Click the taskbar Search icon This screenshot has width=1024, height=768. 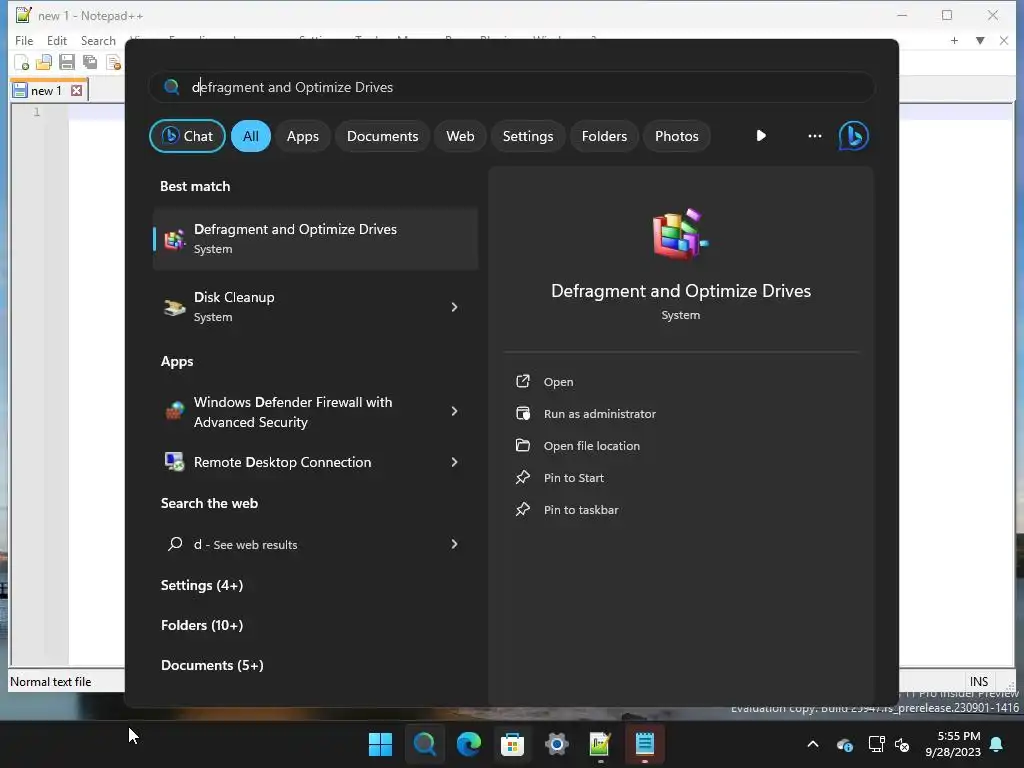tap(424, 743)
